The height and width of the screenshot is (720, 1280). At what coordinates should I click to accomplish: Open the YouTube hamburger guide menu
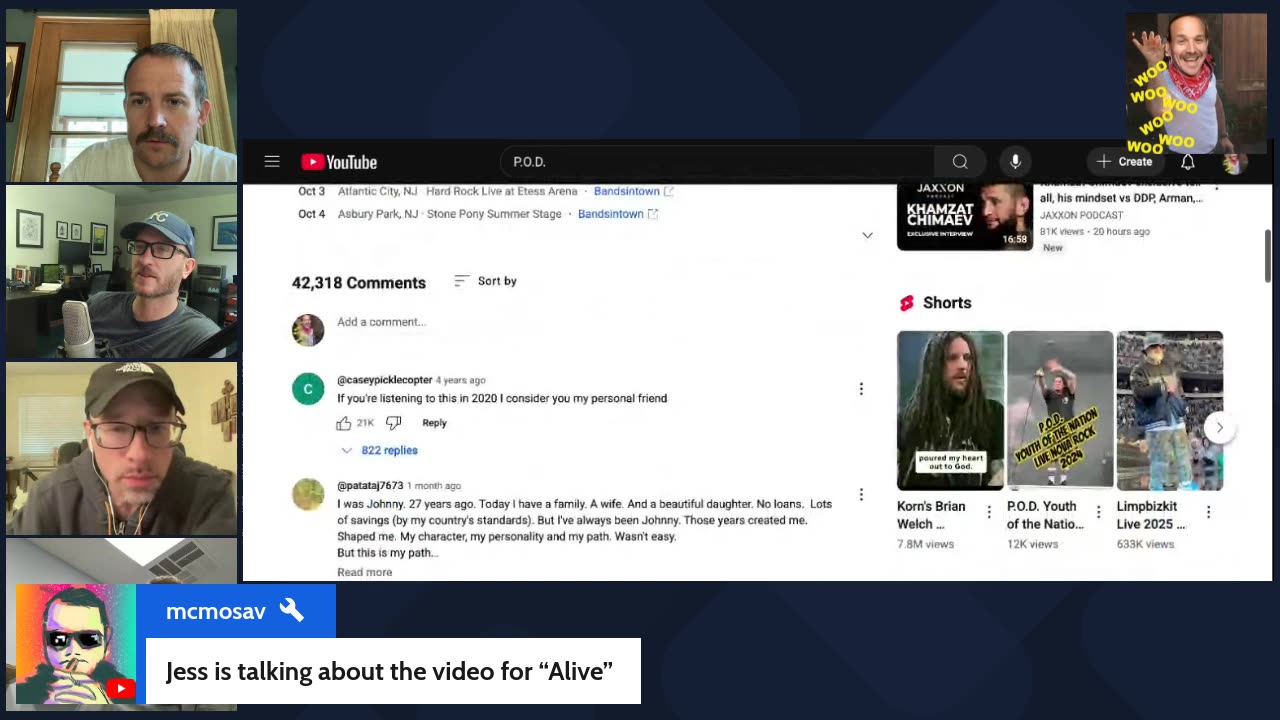point(272,162)
